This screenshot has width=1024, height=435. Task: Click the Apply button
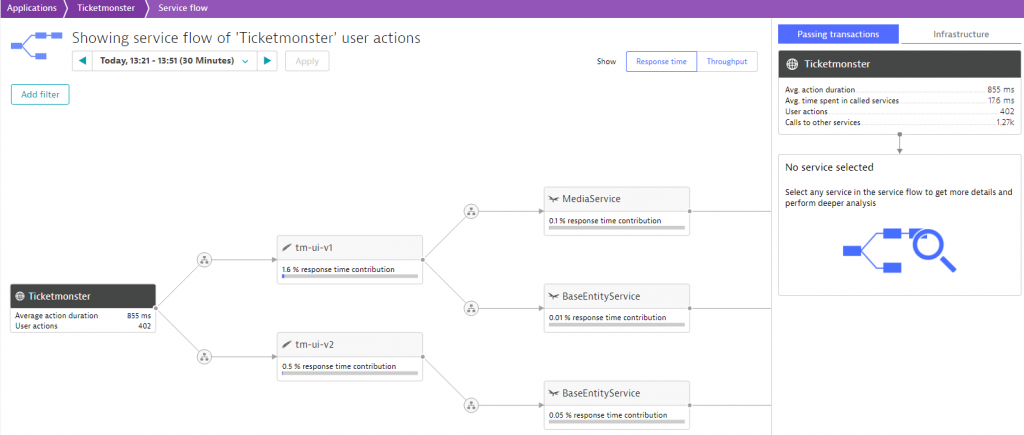point(307,61)
